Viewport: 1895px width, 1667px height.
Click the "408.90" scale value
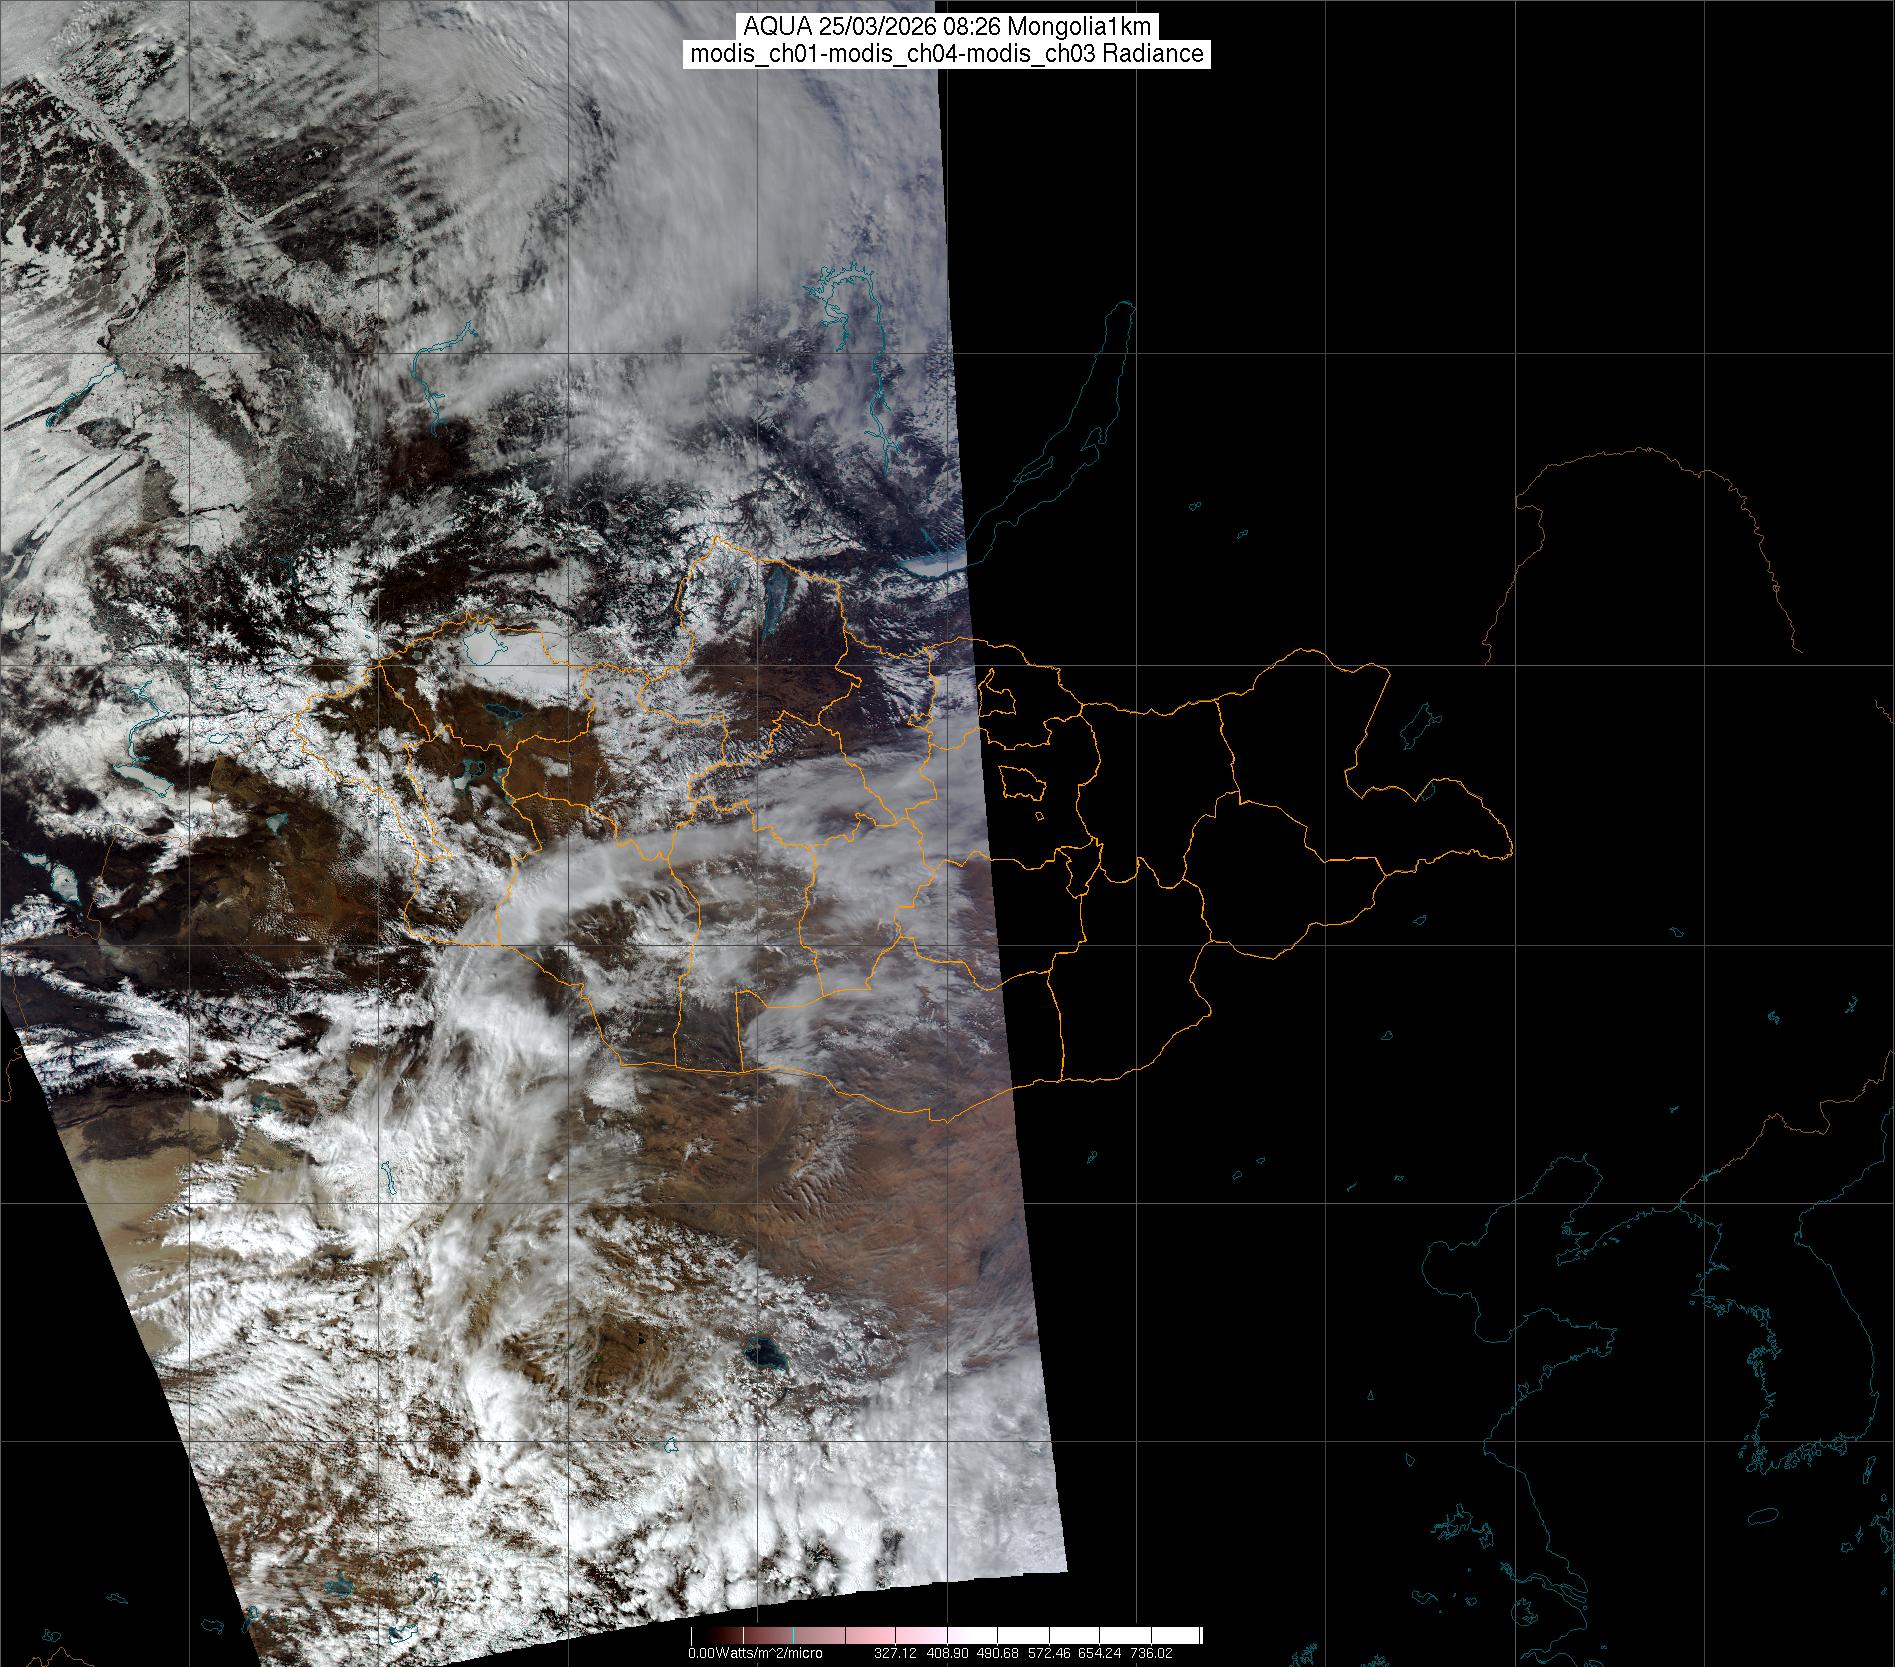948,1653
